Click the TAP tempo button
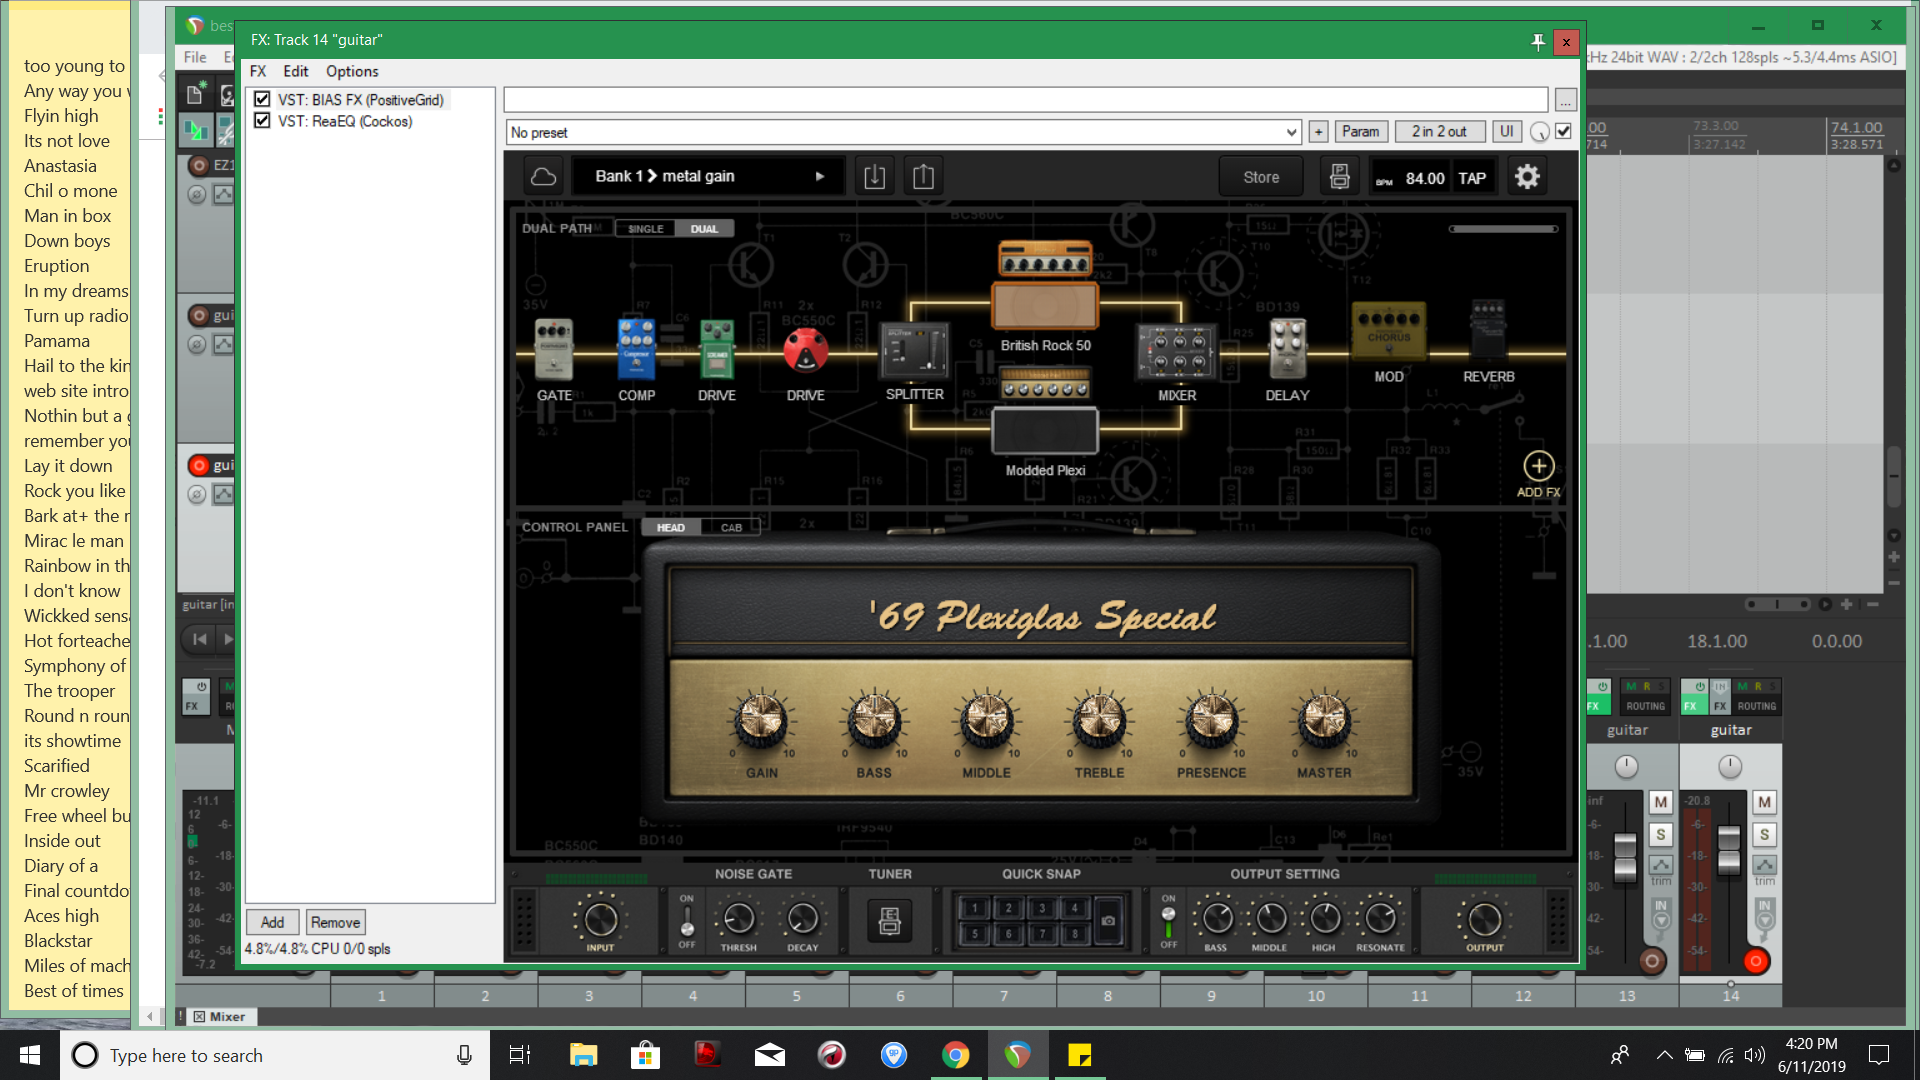Image resolution: width=1920 pixels, height=1080 pixels. point(1472,178)
